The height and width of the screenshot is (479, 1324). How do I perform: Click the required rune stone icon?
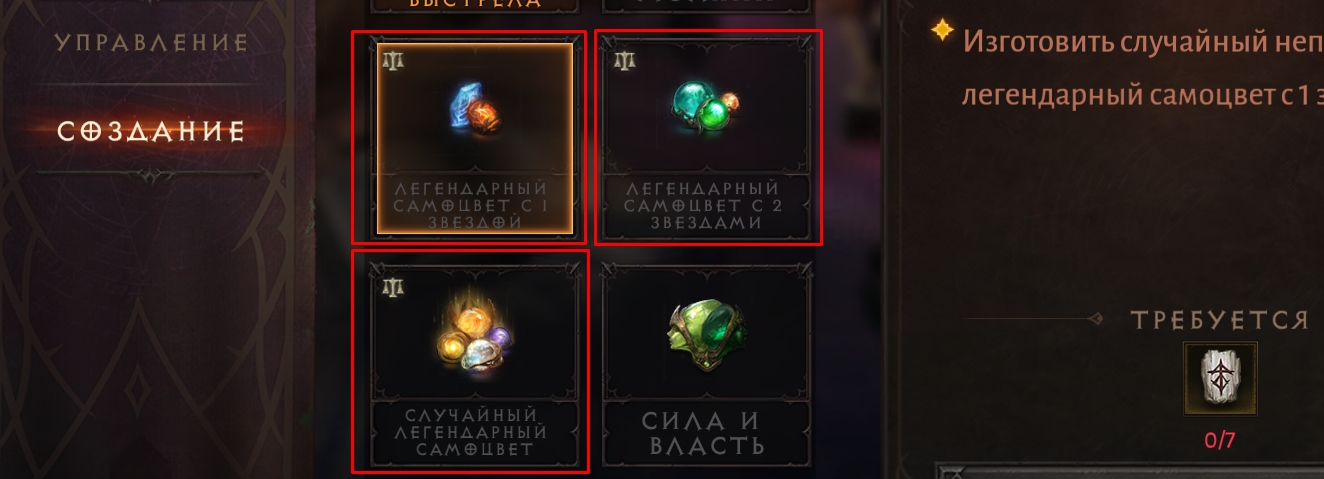pyautogui.click(x=1220, y=378)
